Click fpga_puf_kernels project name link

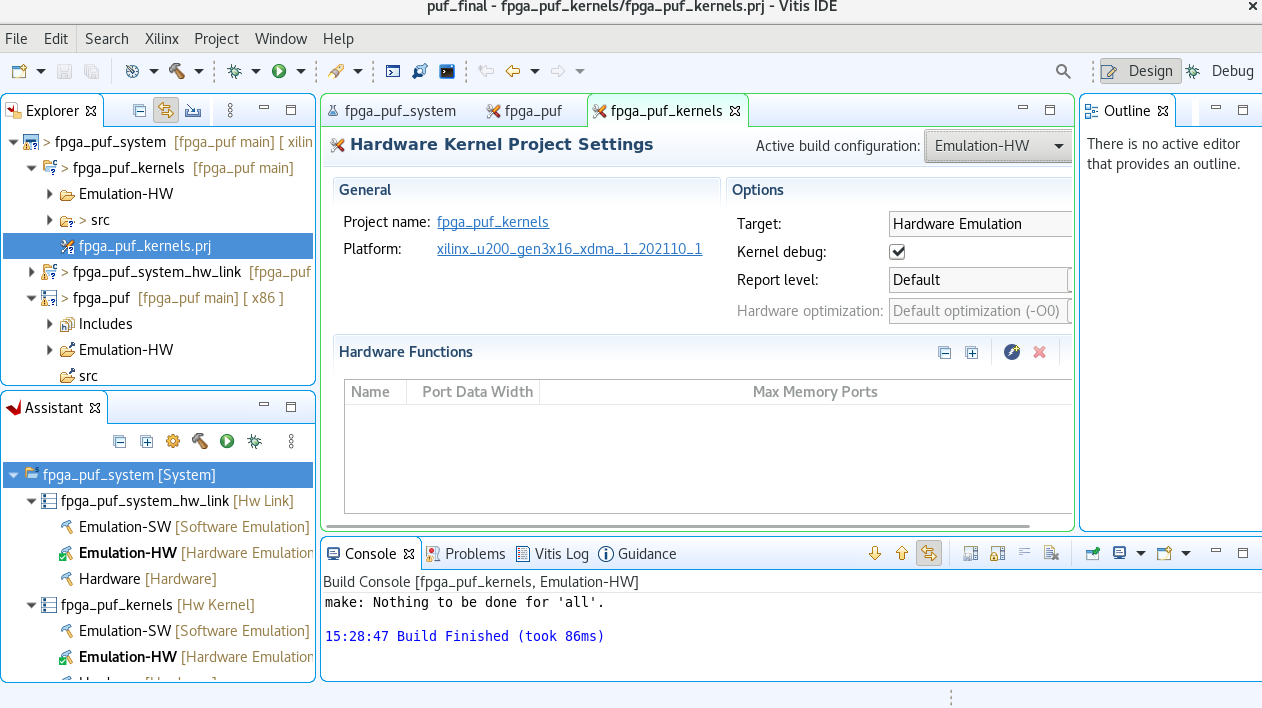[x=493, y=222]
